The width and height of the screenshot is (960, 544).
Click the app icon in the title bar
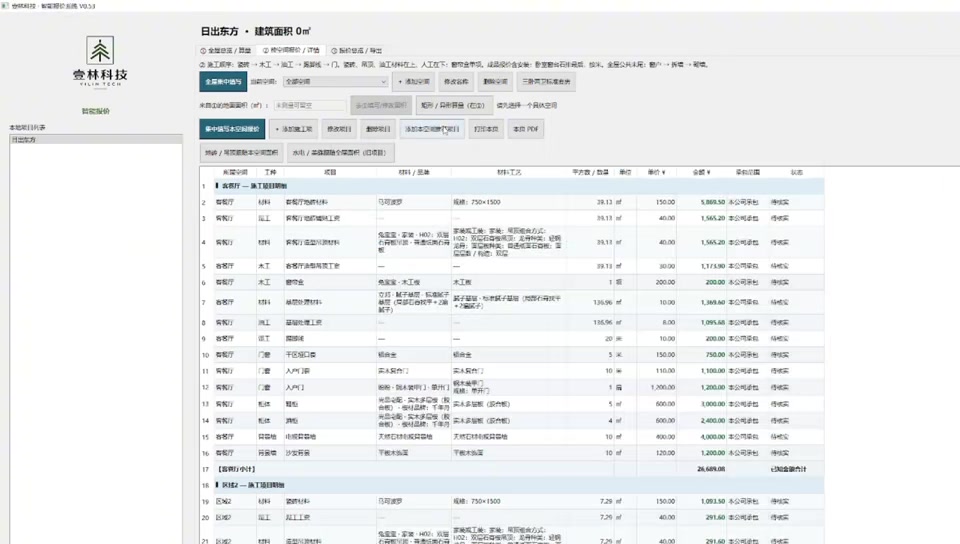click(5, 6)
